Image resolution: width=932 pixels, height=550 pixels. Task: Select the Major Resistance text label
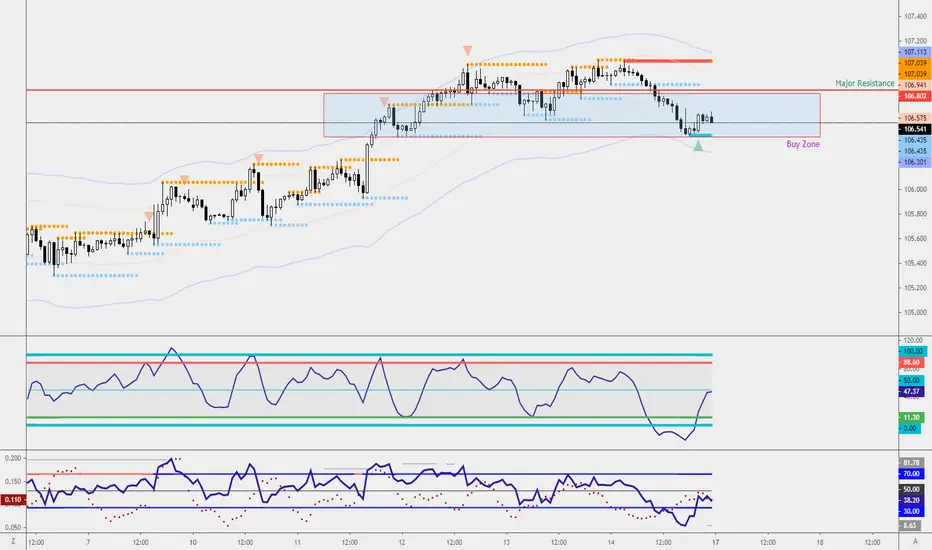(x=864, y=83)
